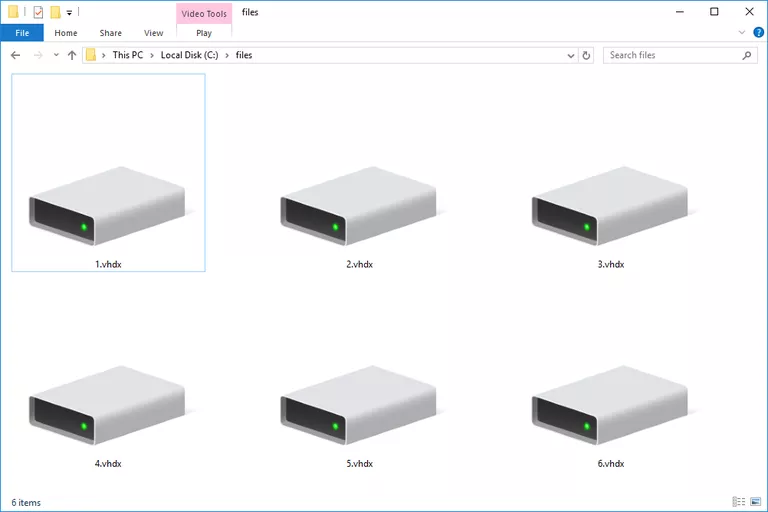
Task: Navigate to Local Disk (C:) breadcrumb
Action: tap(190, 55)
